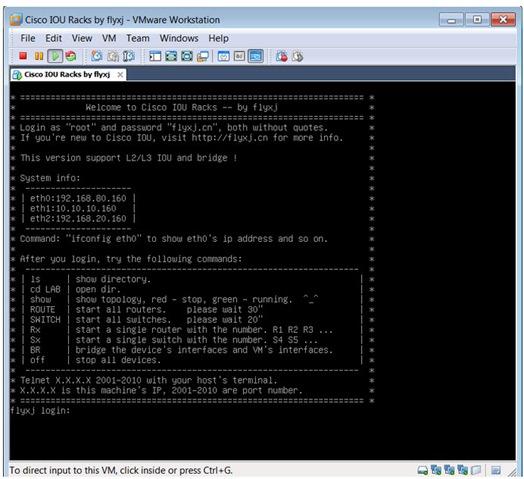
Task: Toggle the highlighted console view button
Action: pyautogui.click(x=256, y=56)
